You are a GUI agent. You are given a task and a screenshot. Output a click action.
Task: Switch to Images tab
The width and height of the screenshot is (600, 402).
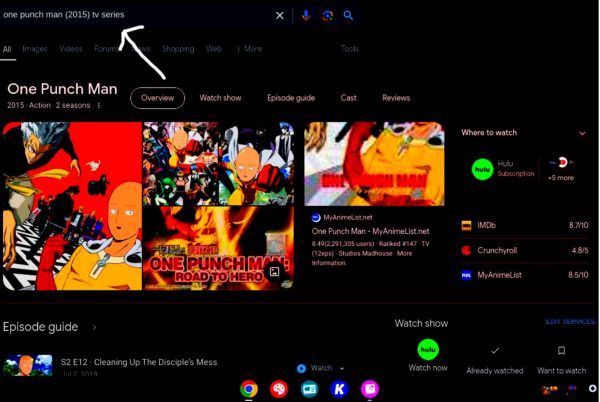(35, 49)
